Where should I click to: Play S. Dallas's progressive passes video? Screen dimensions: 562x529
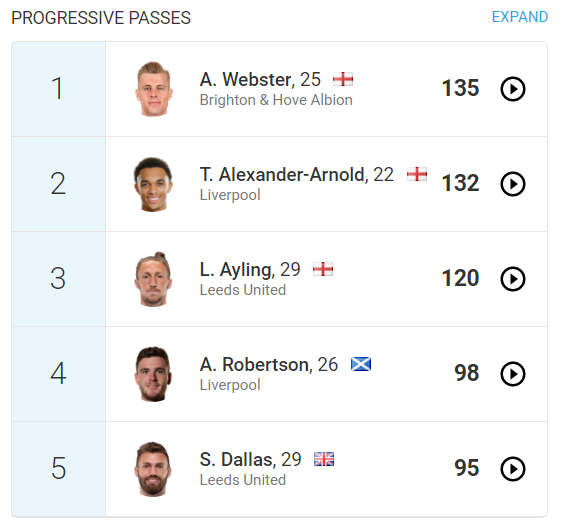point(513,469)
